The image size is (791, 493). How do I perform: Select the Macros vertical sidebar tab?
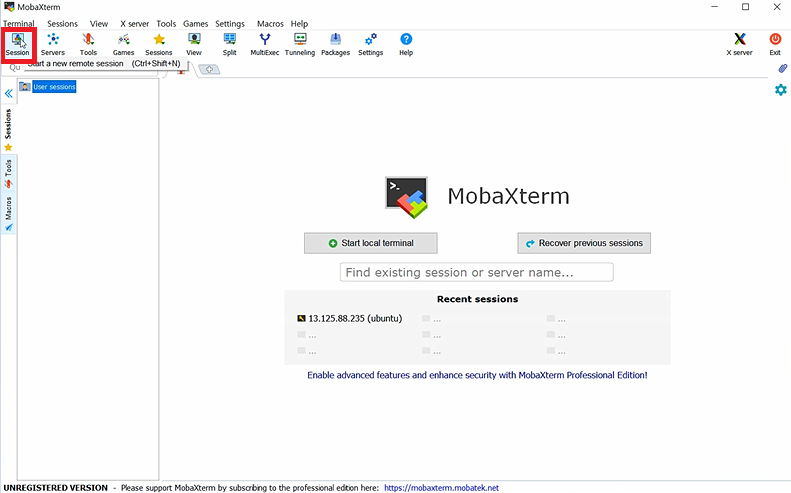tap(8, 214)
